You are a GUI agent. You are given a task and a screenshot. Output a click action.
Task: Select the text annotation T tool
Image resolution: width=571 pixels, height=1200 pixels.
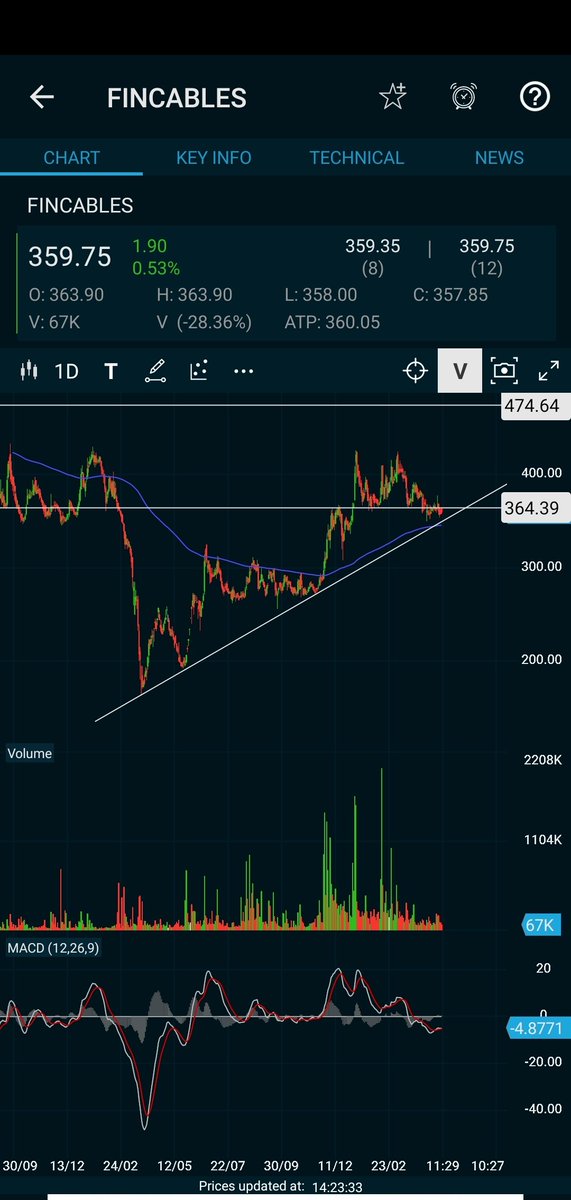click(111, 372)
